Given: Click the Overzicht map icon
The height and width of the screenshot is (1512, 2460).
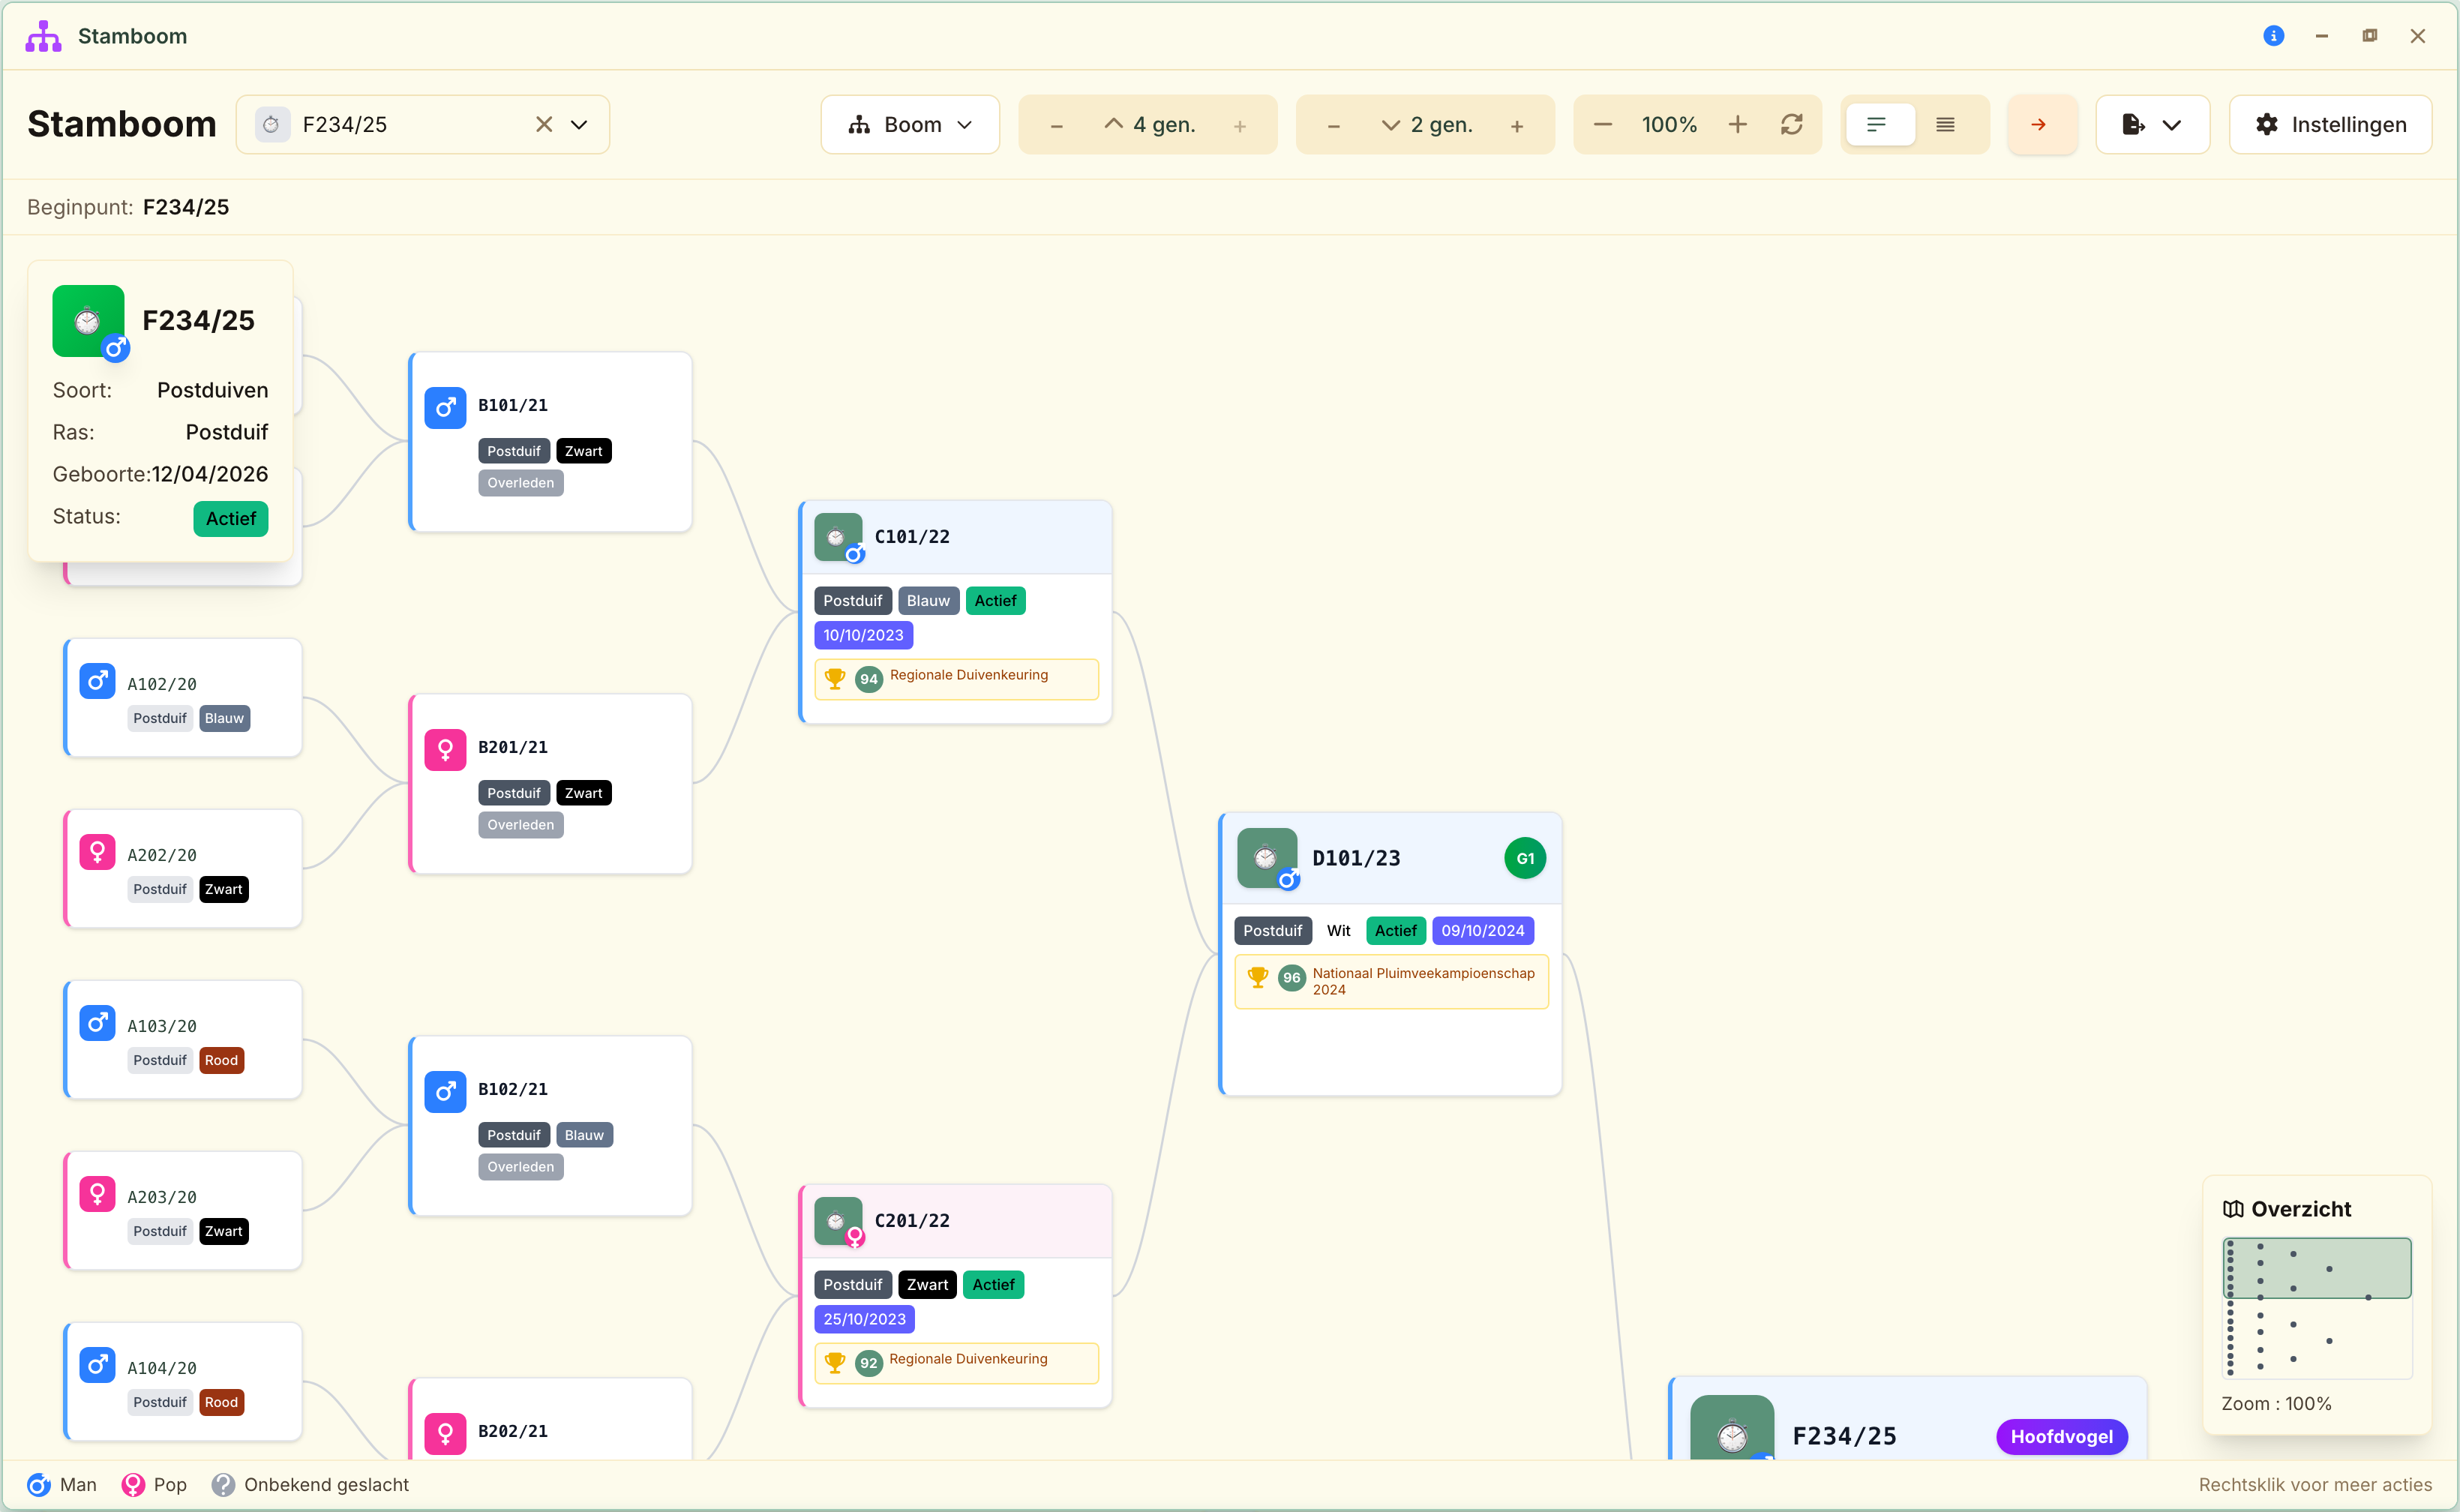Looking at the screenshot, I should 2233,1209.
